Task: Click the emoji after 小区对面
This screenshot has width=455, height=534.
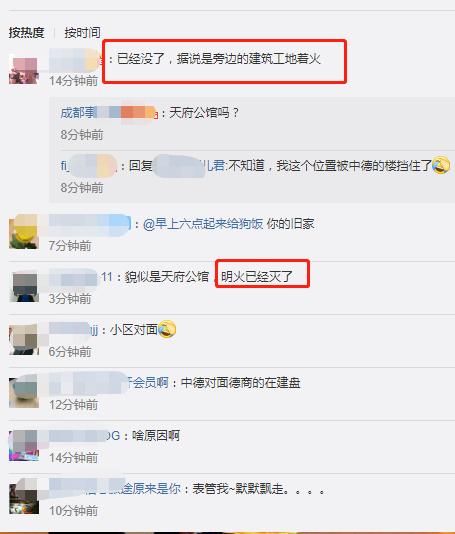Action: (x=167, y=329)
